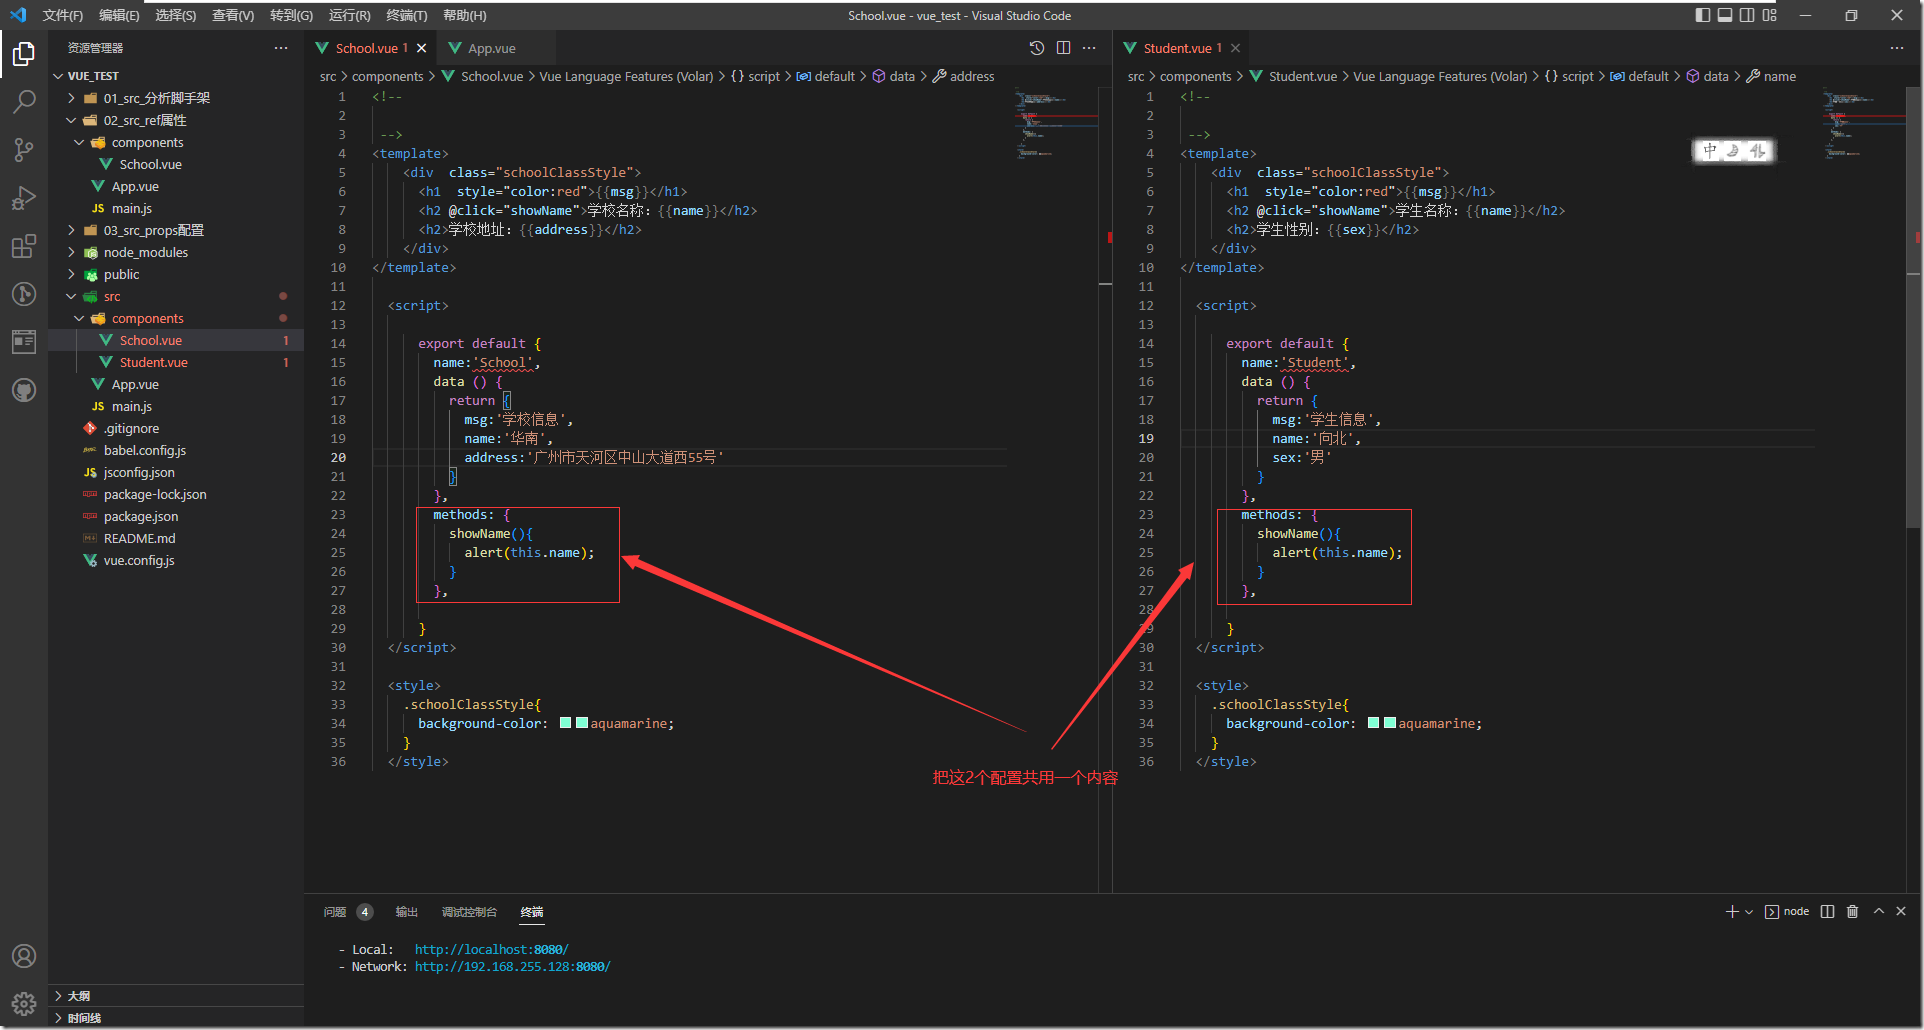The height and width of the screenshot is (1030, 1924).
Task: Open the Extensions view
Action: coord(24,246)
